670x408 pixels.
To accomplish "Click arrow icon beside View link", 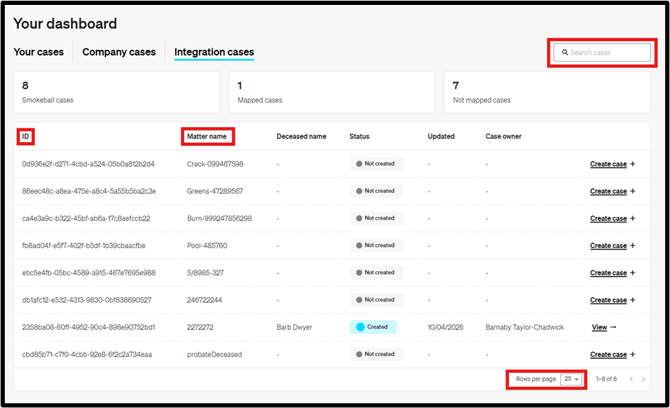I will point(613,327).
